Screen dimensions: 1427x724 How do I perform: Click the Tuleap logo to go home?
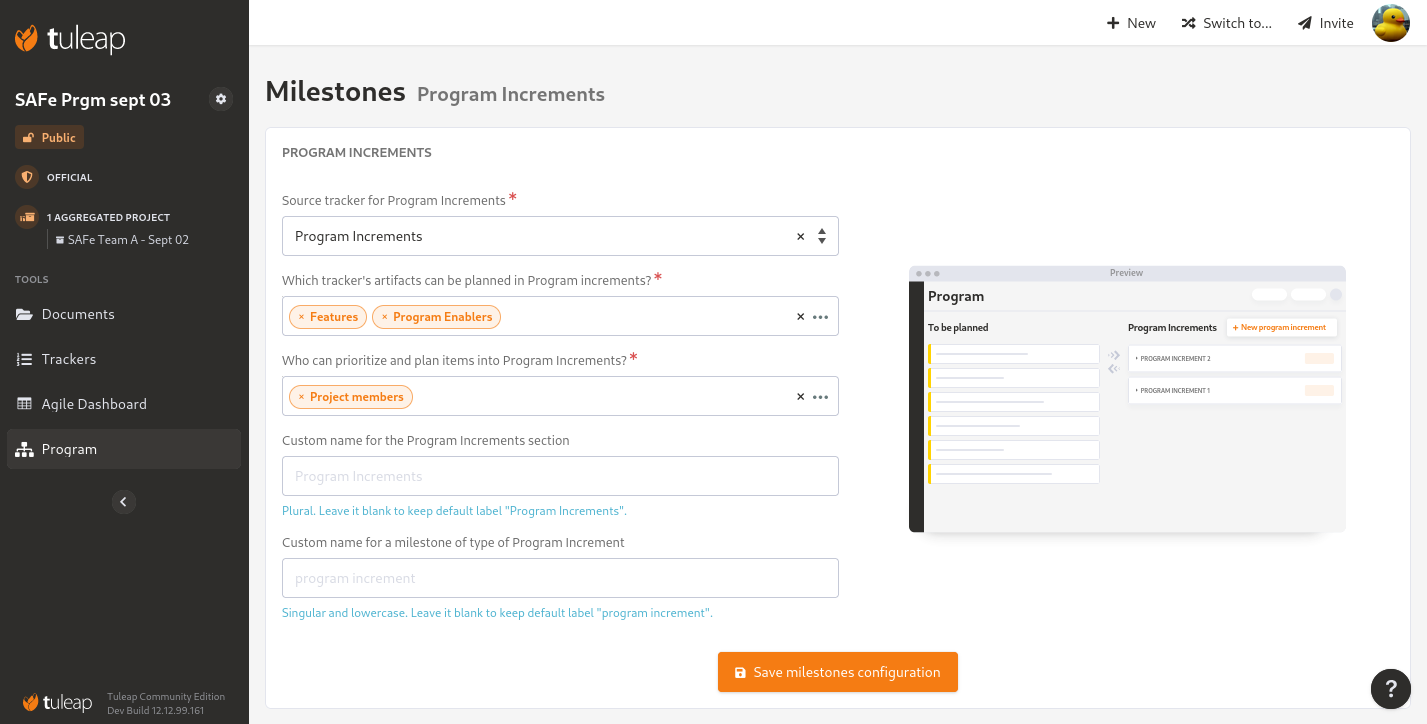(70, 39)
